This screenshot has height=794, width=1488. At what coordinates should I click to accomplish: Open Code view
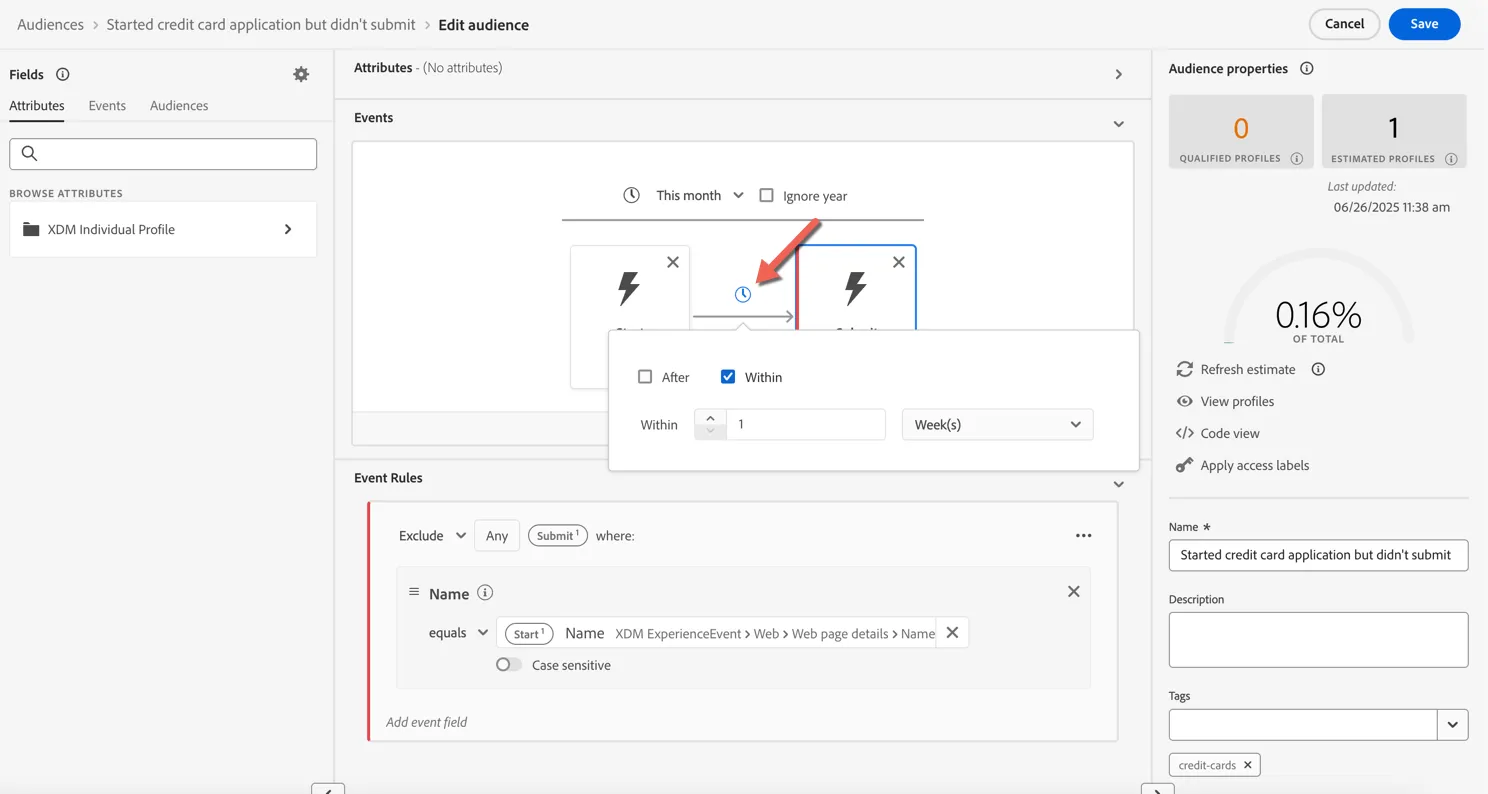(x=1230, y=433)
